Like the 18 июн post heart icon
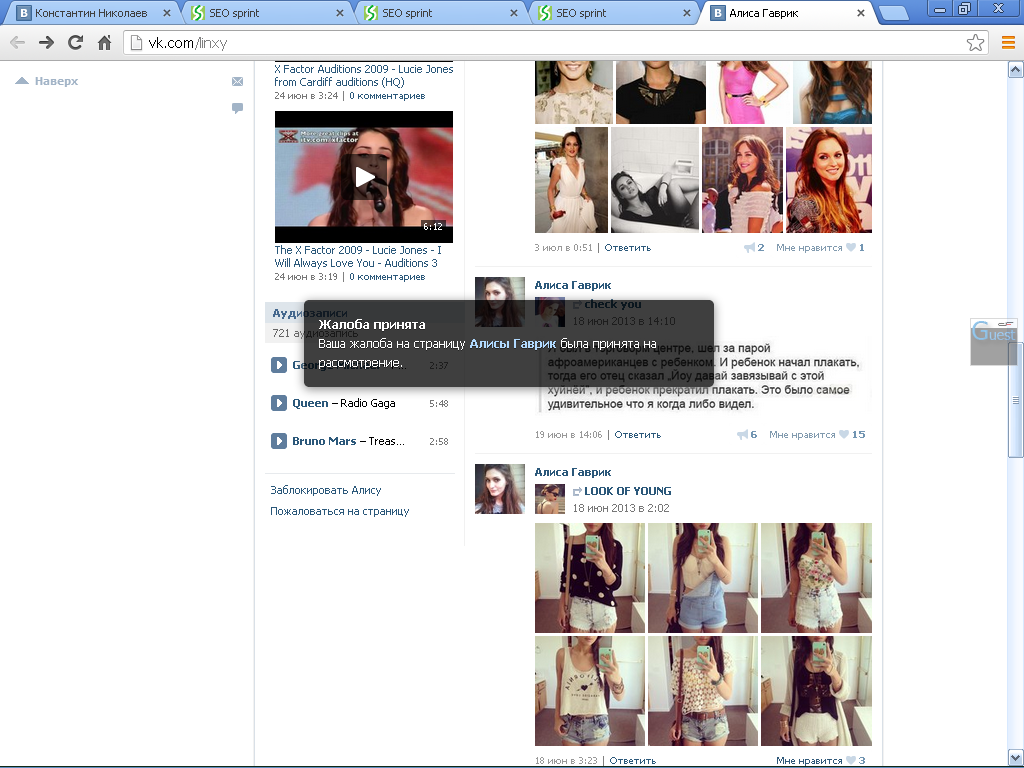The image size is (1024, 768). pyautogui.click(x=850, y=760)
